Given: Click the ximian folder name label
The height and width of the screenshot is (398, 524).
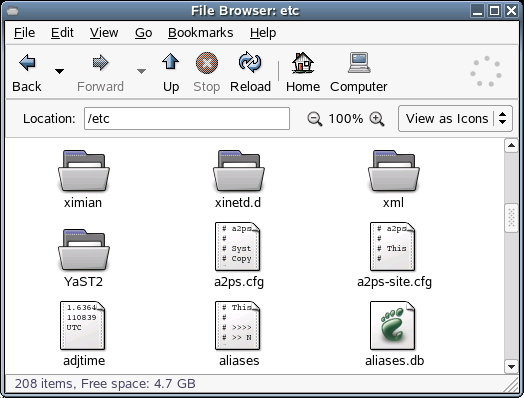Looking at the screenshot, I should click(83, 203).
